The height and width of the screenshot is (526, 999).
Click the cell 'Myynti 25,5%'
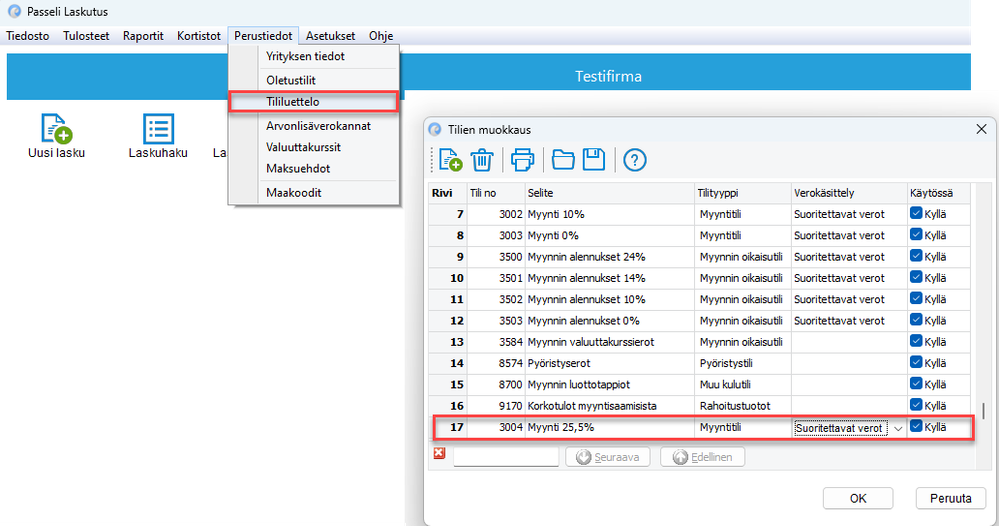[610, 427]
